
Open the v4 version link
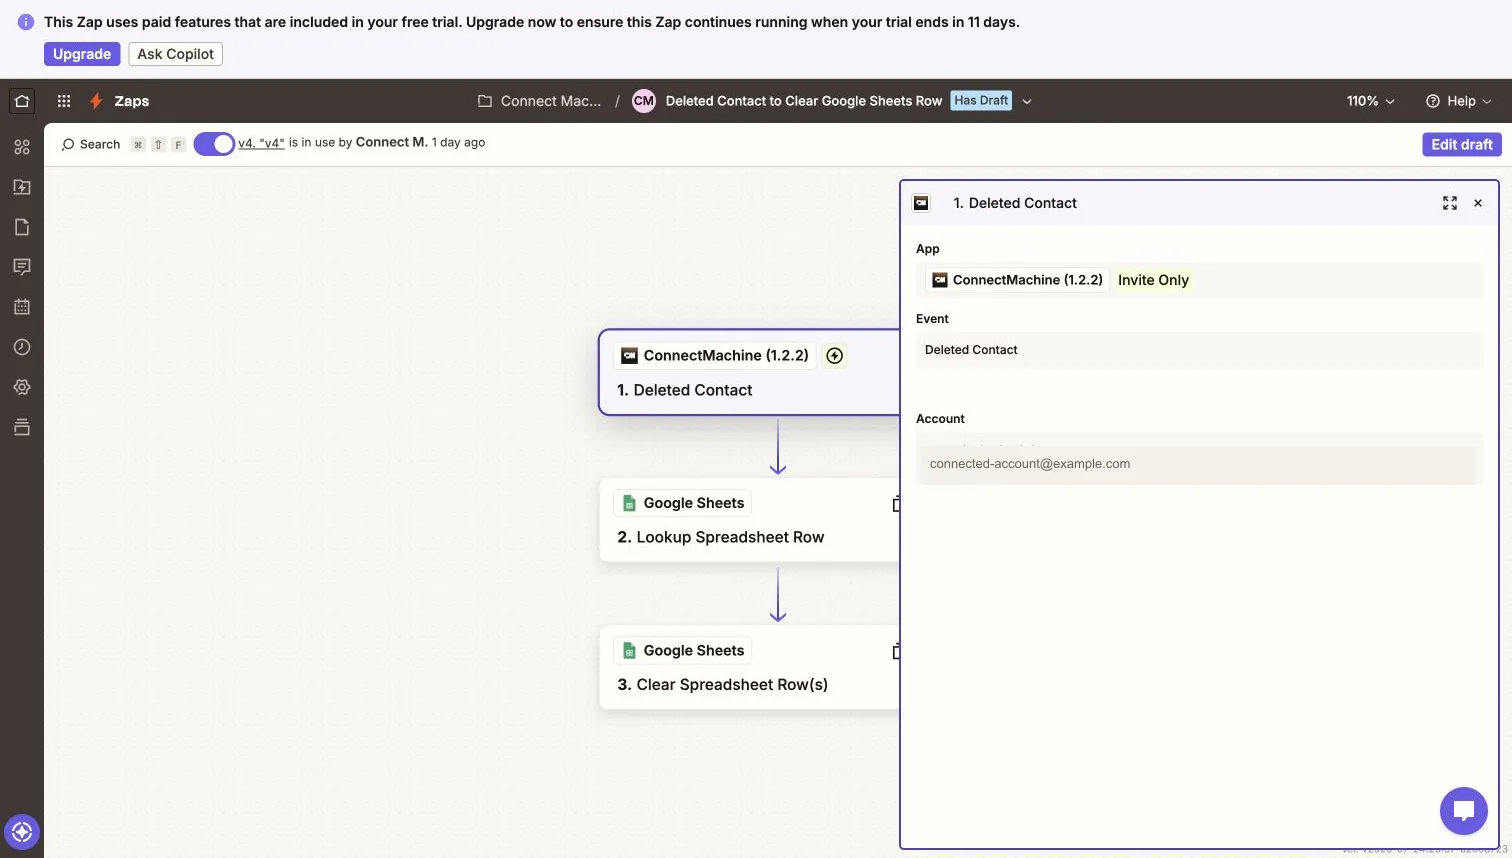pyautogui.click(x=261, y=143)
